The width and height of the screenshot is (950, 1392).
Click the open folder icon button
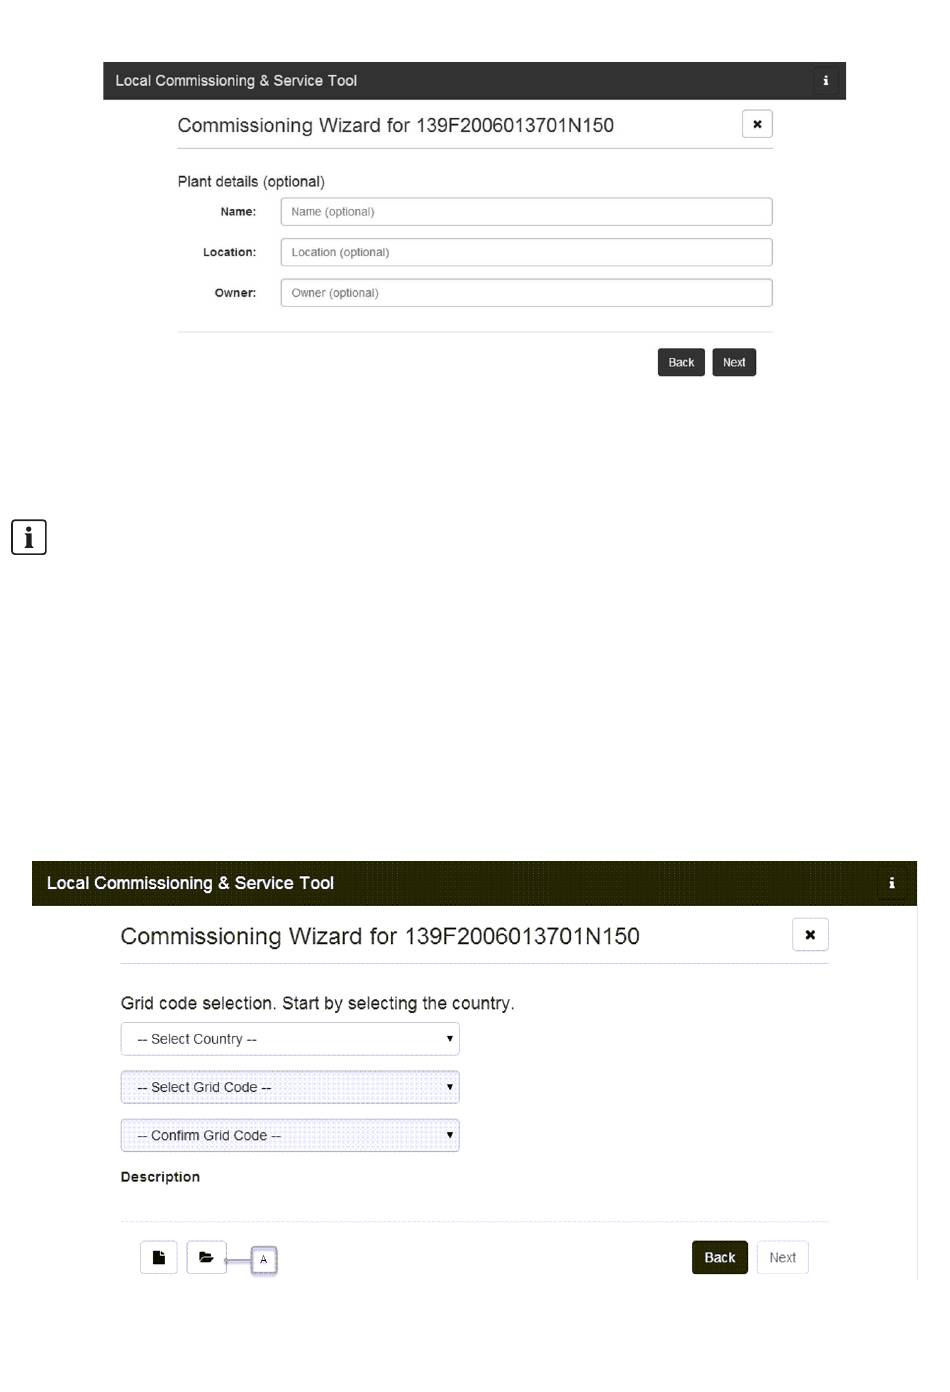pyautogui.click(x=206, y=1258)
